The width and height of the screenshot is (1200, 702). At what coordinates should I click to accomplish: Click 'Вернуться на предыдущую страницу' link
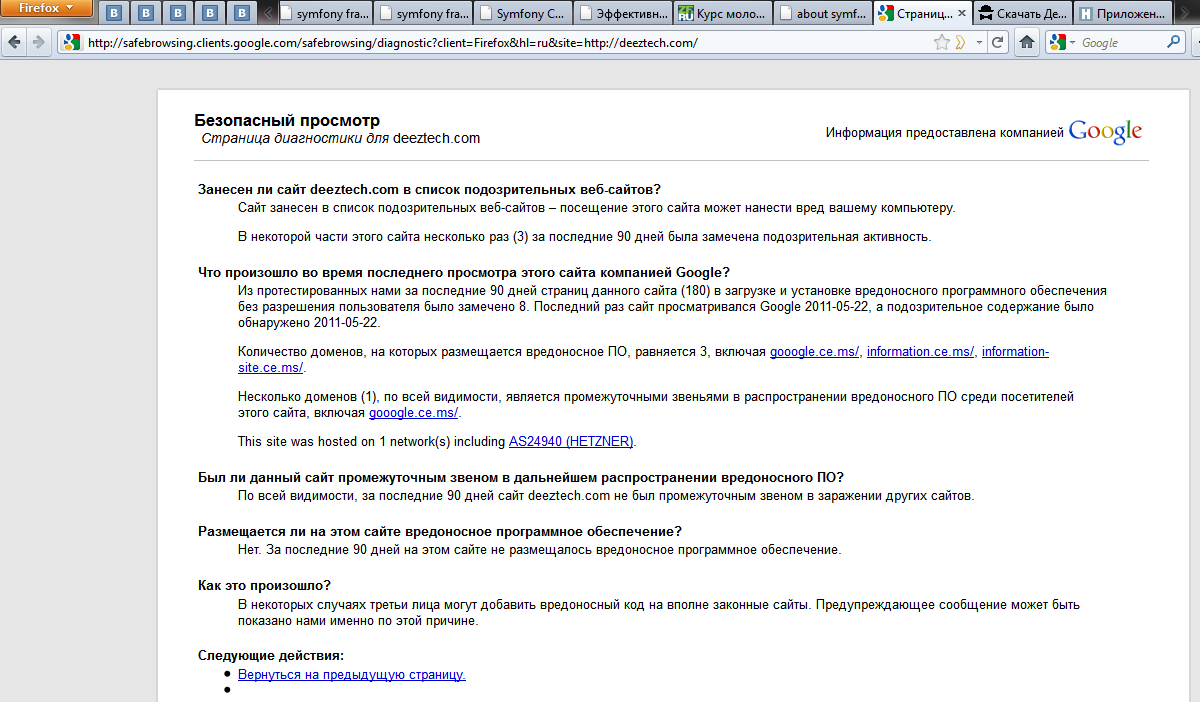click(351, 674)
